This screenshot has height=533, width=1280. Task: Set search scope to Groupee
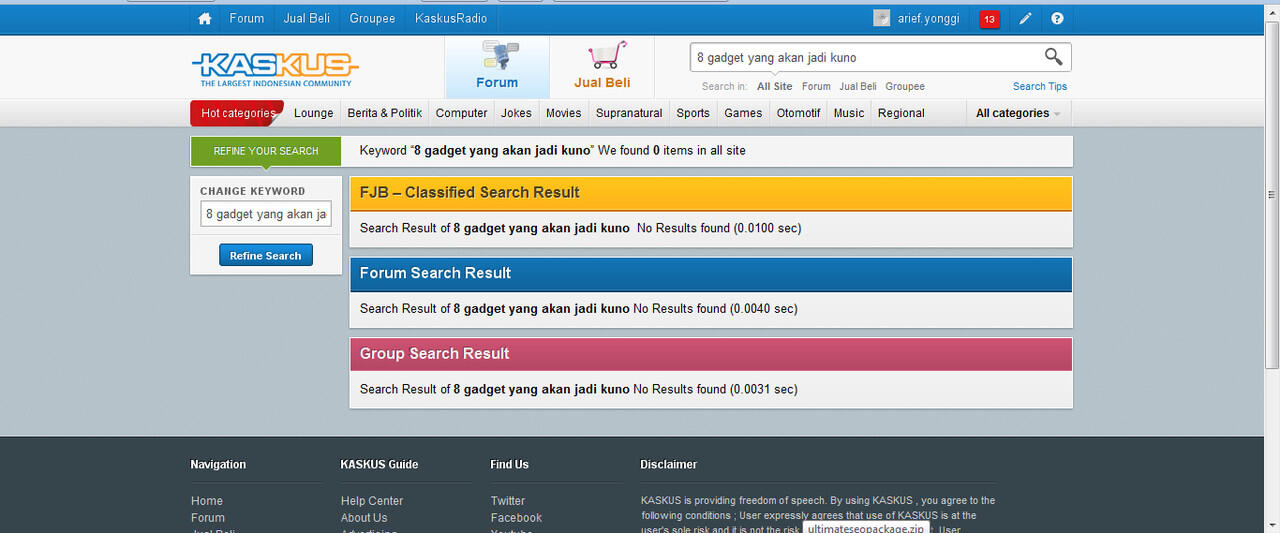coord(905,87)
